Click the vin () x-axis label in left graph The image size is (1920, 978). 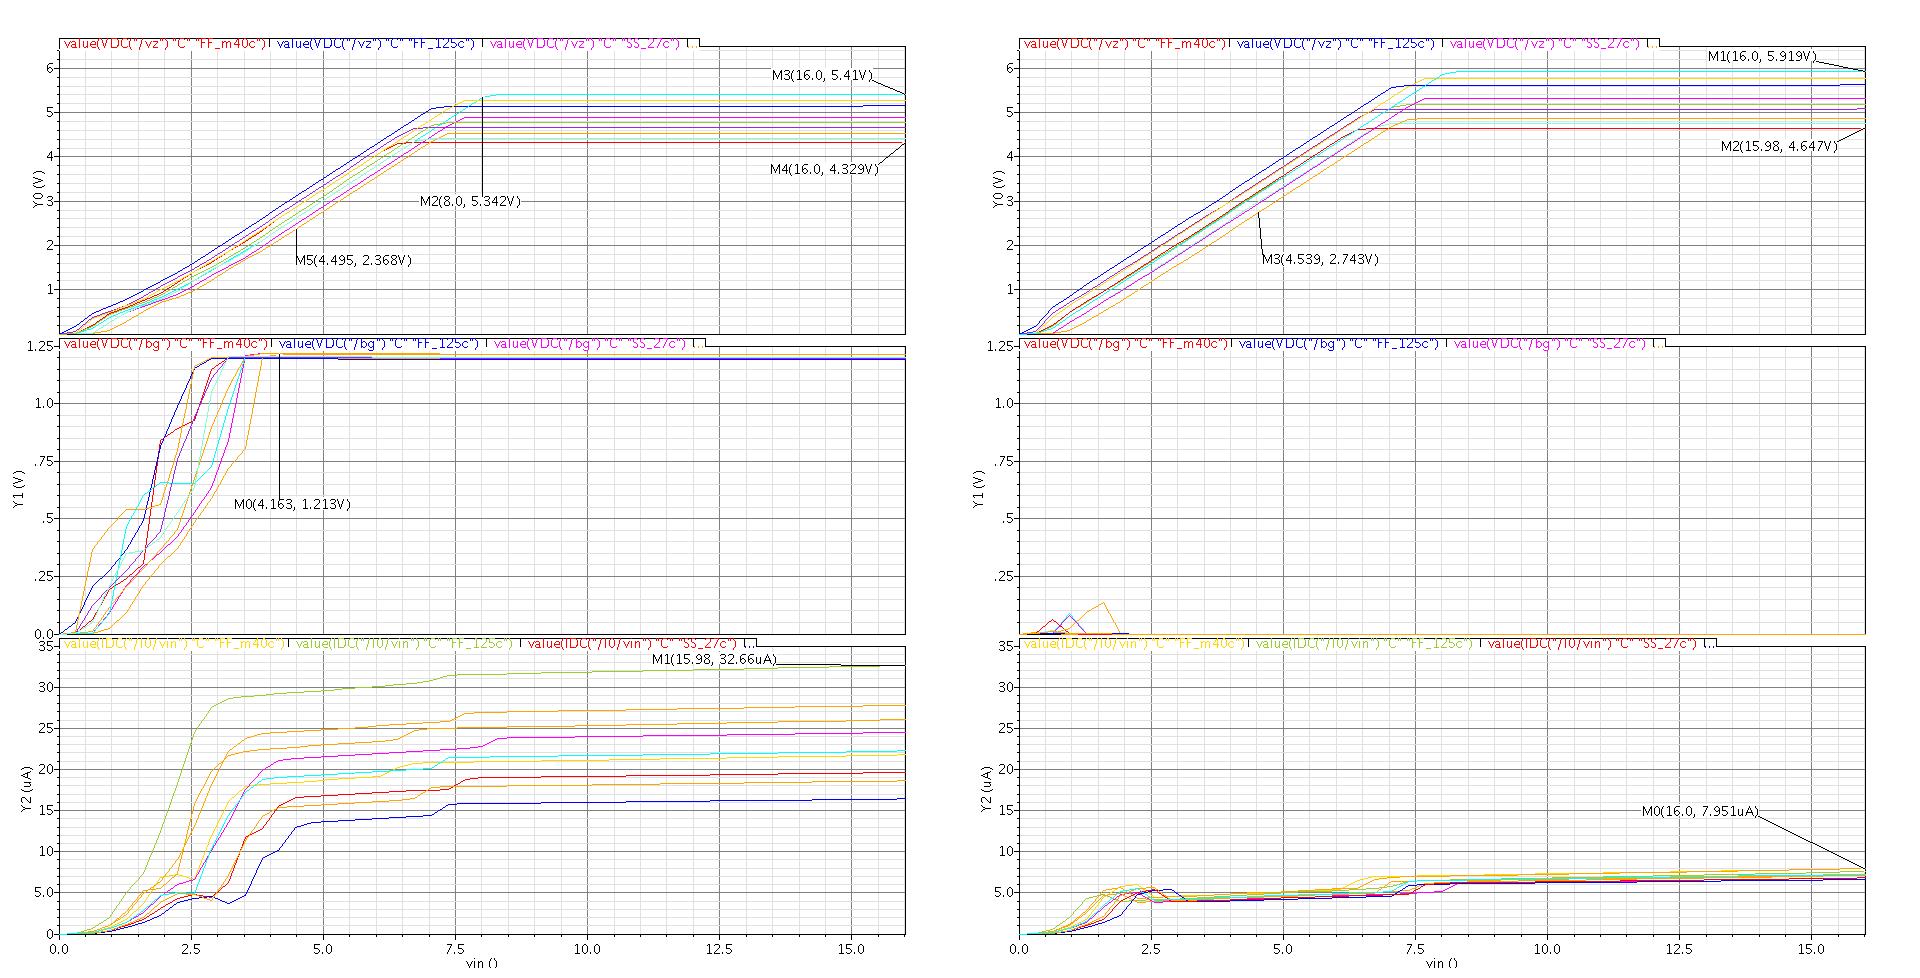coord(482,963)
